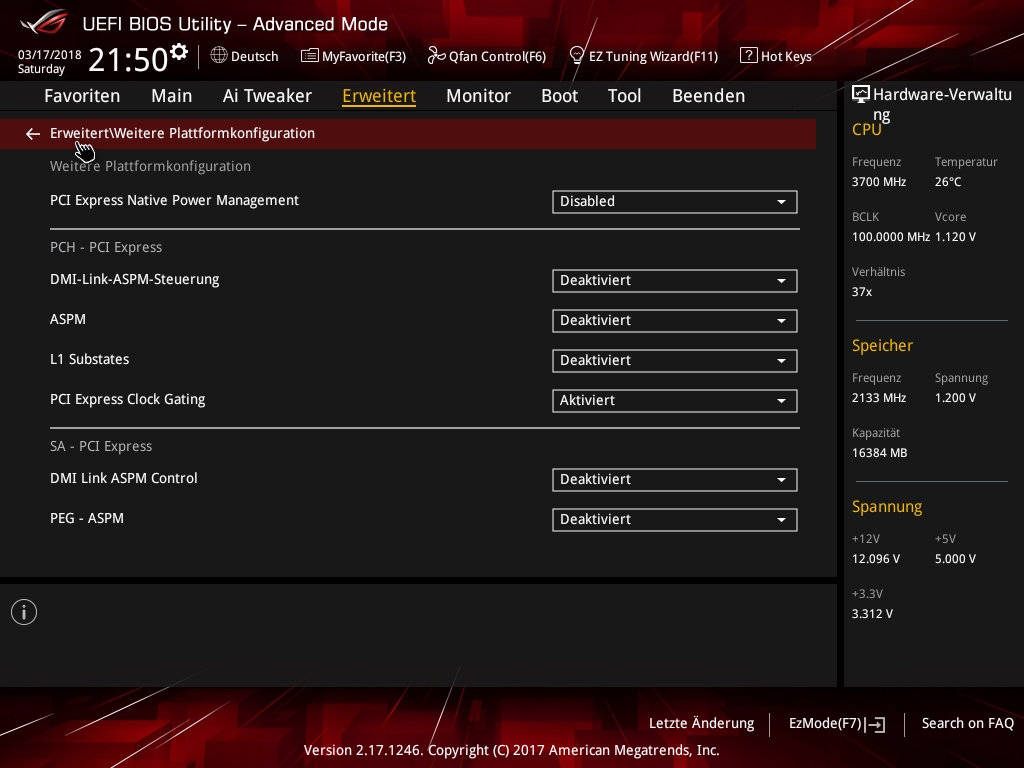Image resolution: width=1024 pixels, height=768 pixels.
Task: Click the globe language icon
Action: (x=219, y=56)
